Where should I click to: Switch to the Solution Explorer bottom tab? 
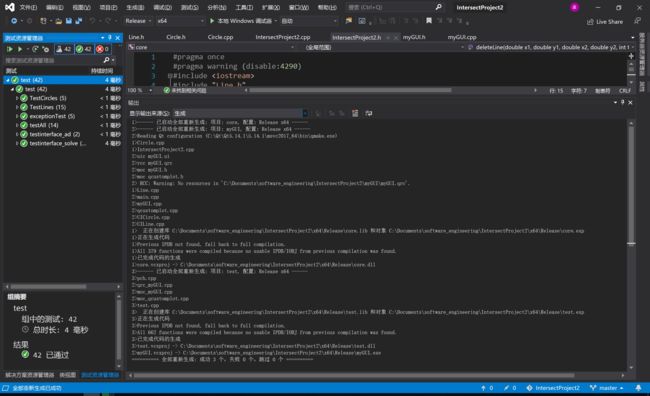pos(30,375)
